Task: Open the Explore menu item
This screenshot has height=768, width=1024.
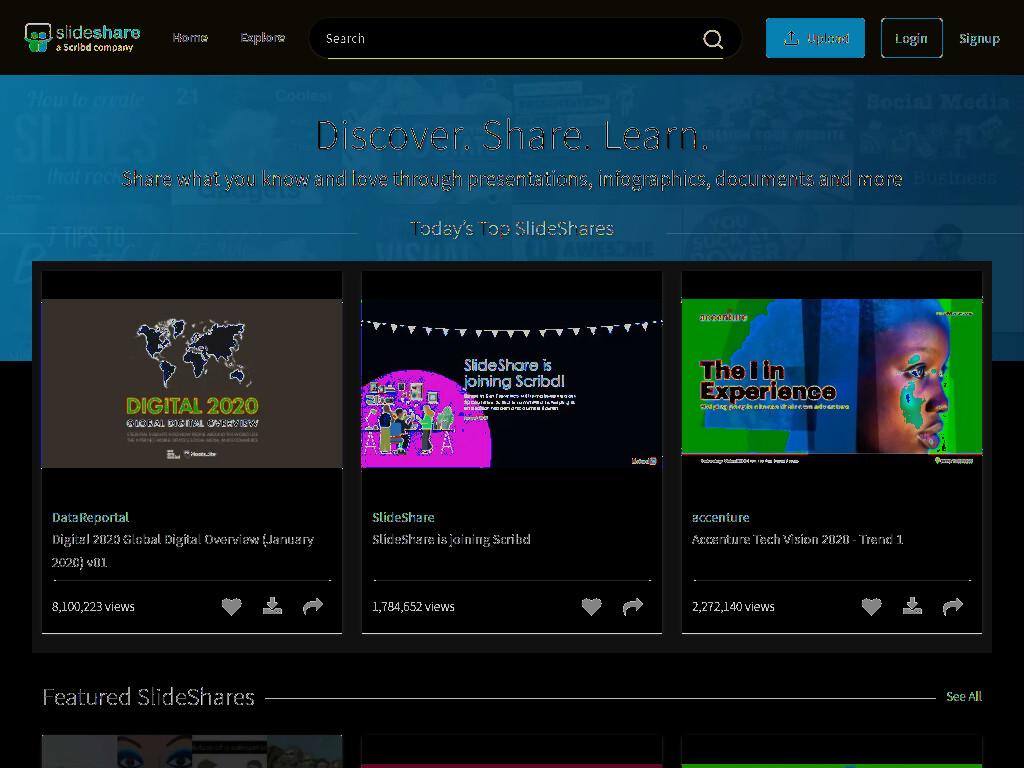Action: coord(263,38)
